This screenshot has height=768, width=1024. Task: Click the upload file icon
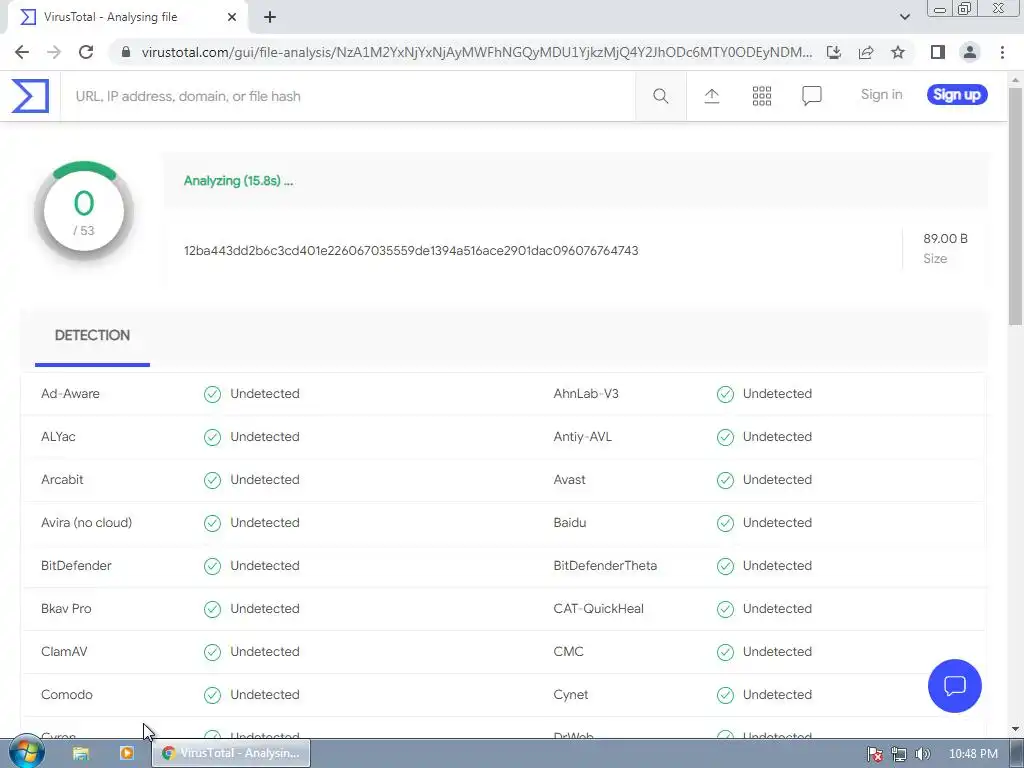[x=712, y=96]
